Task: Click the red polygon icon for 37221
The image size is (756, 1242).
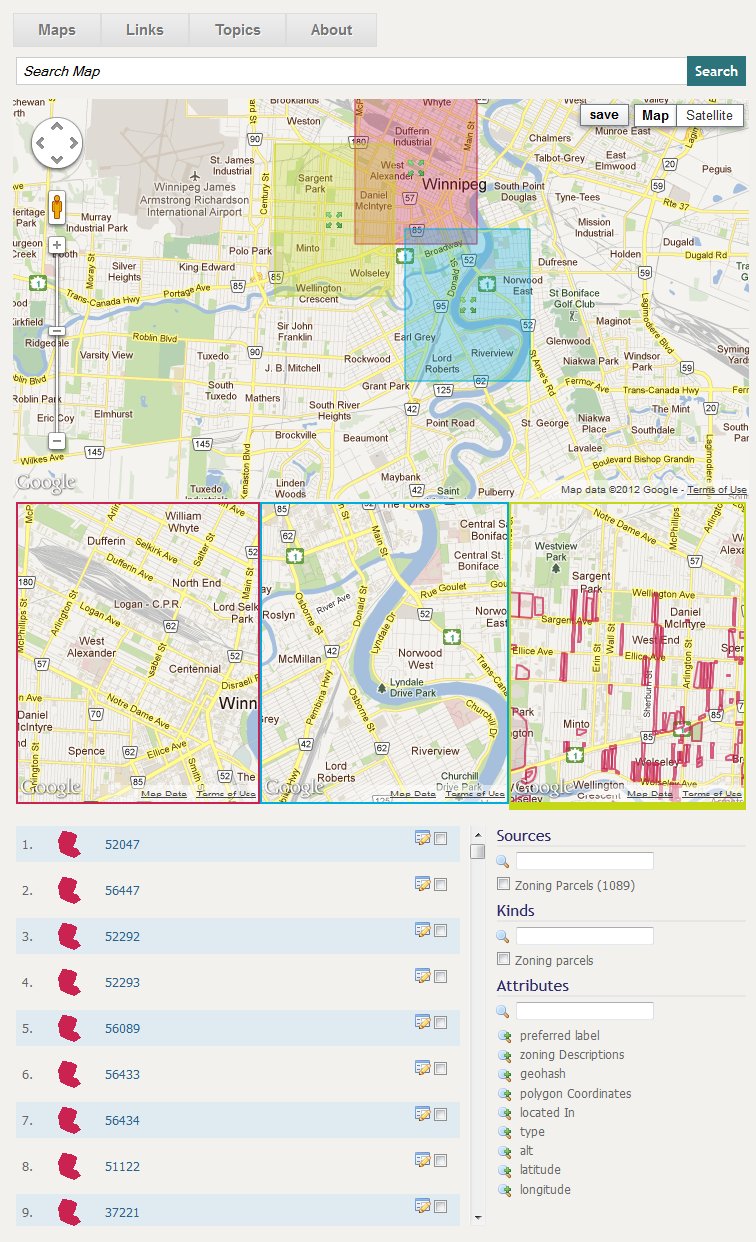Action: [x=69, y=1212]
